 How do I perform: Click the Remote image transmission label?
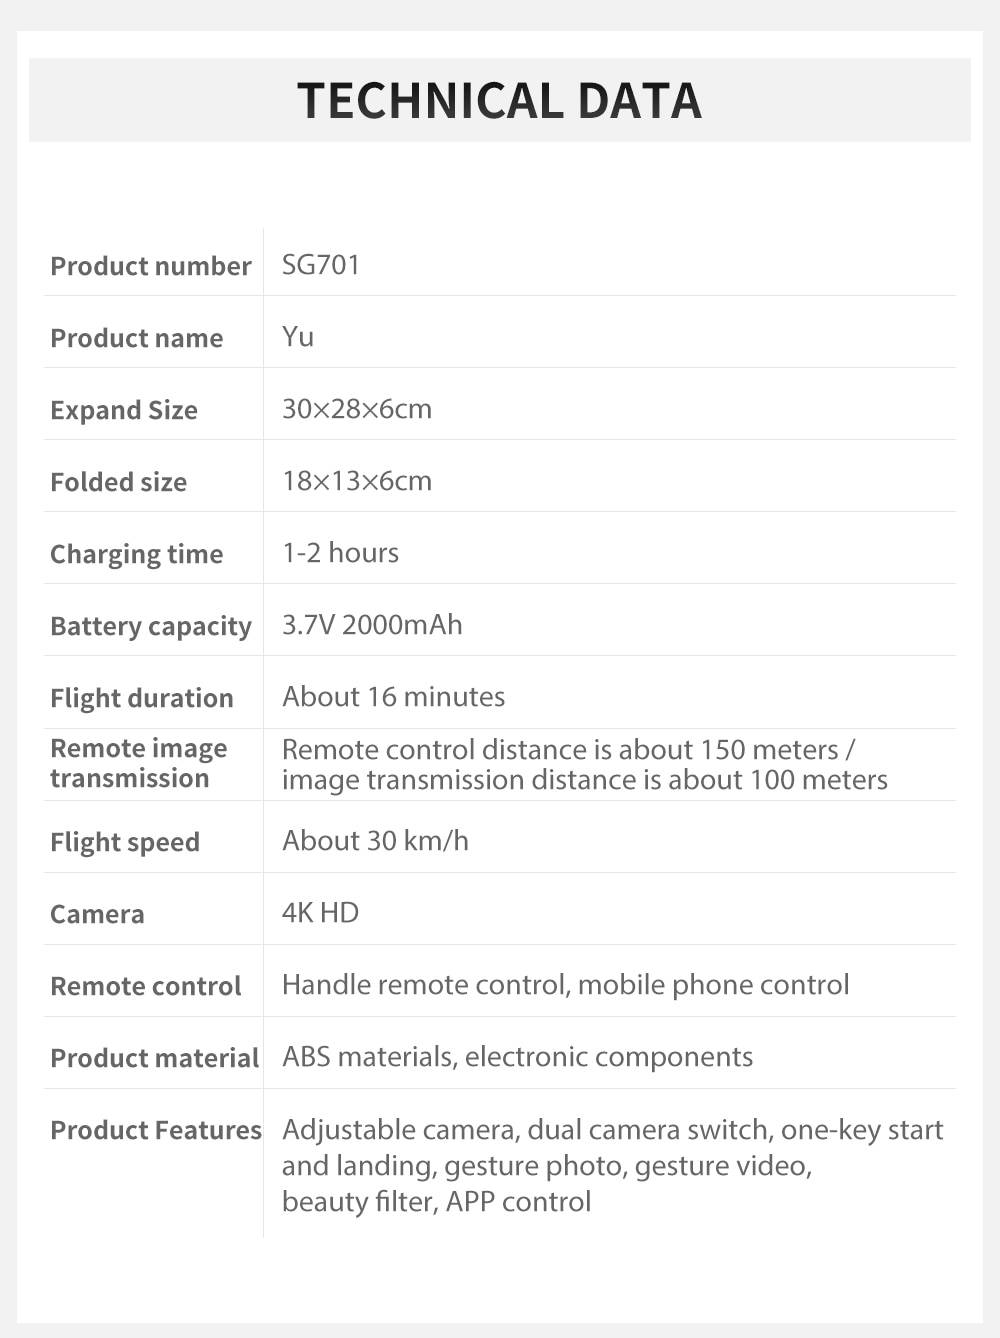pos(139,763)
